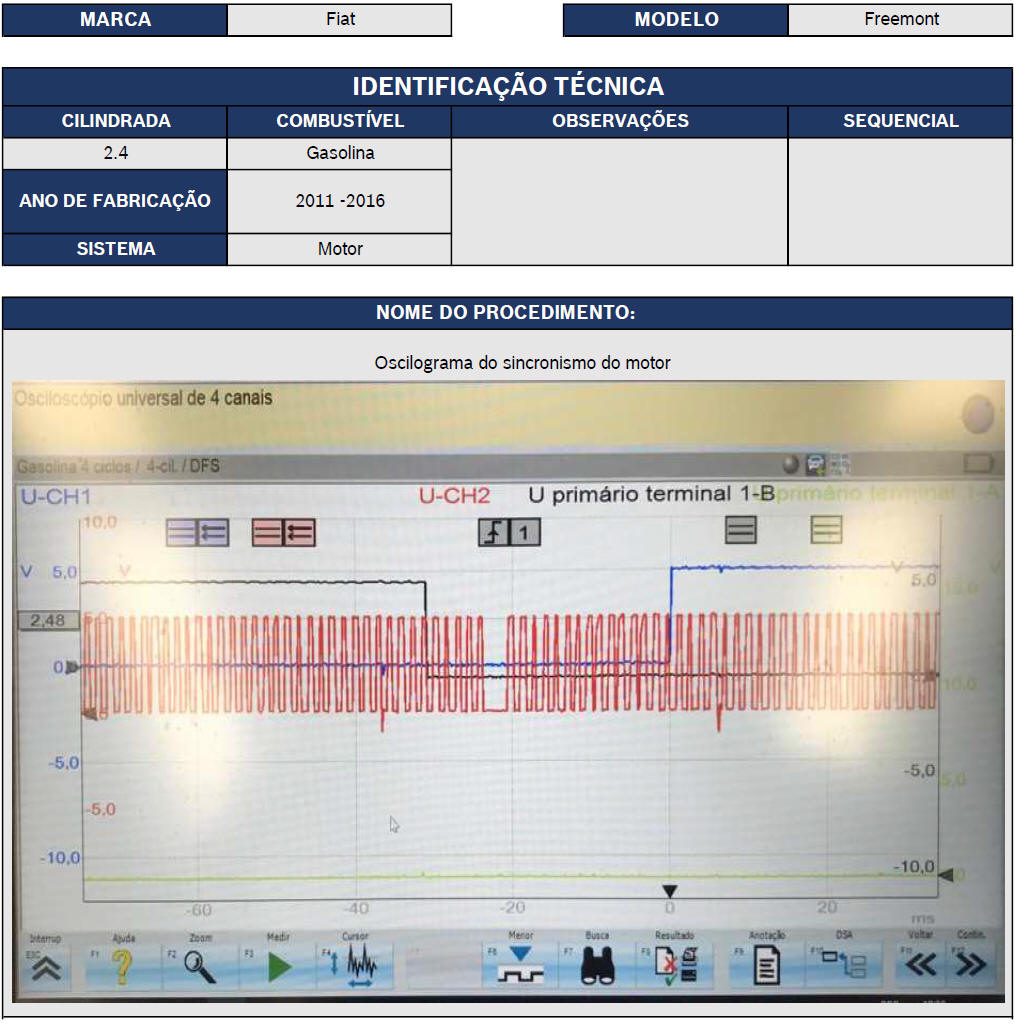Select the Zoom magnifier tool
Viewport: 1017px width, 1024px height.
(x=200, y=966)
